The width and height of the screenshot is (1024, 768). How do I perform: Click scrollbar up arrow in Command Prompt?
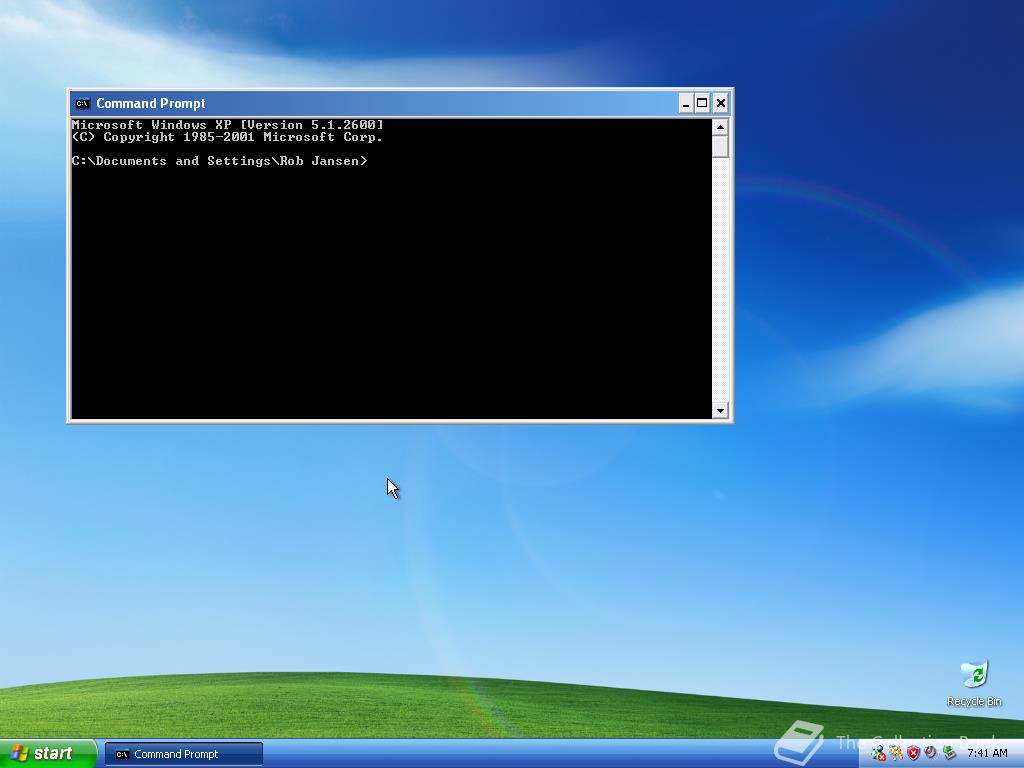(x=720, y=127)
